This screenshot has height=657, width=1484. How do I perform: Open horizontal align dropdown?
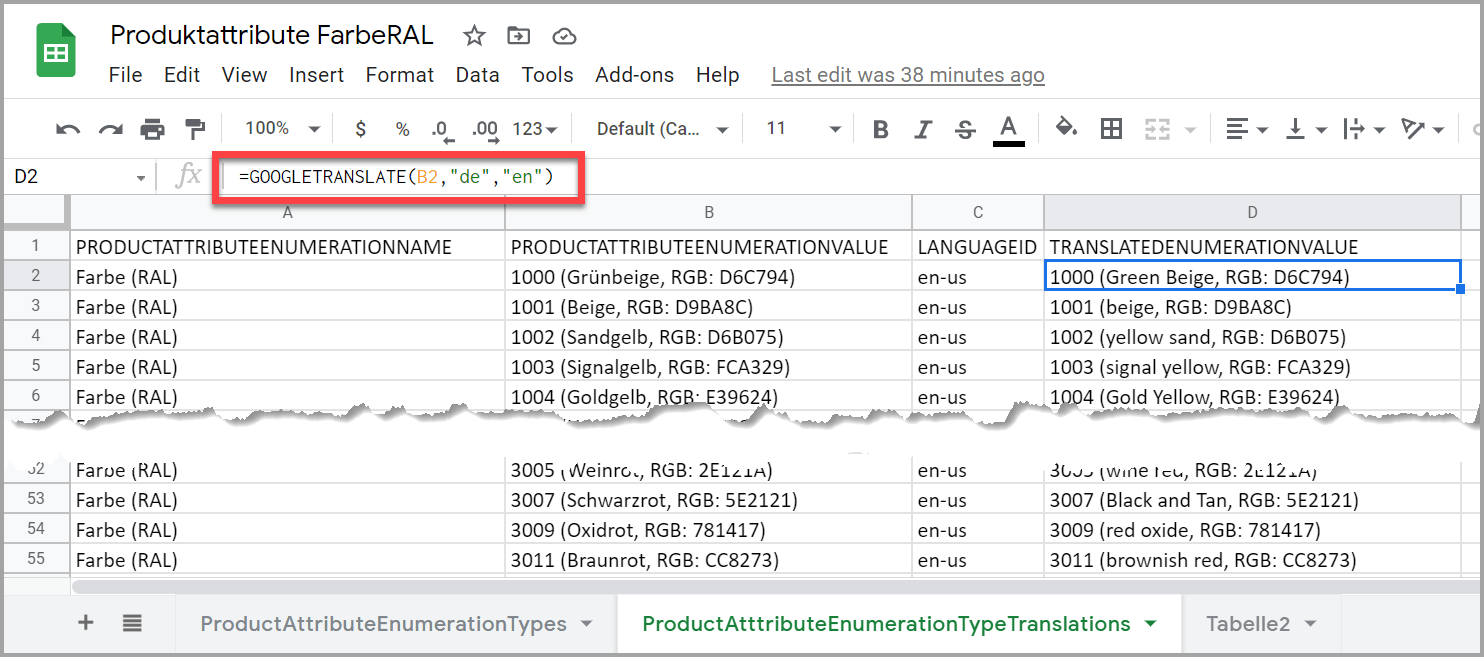pyautogui.click(x=1247, y=129)
